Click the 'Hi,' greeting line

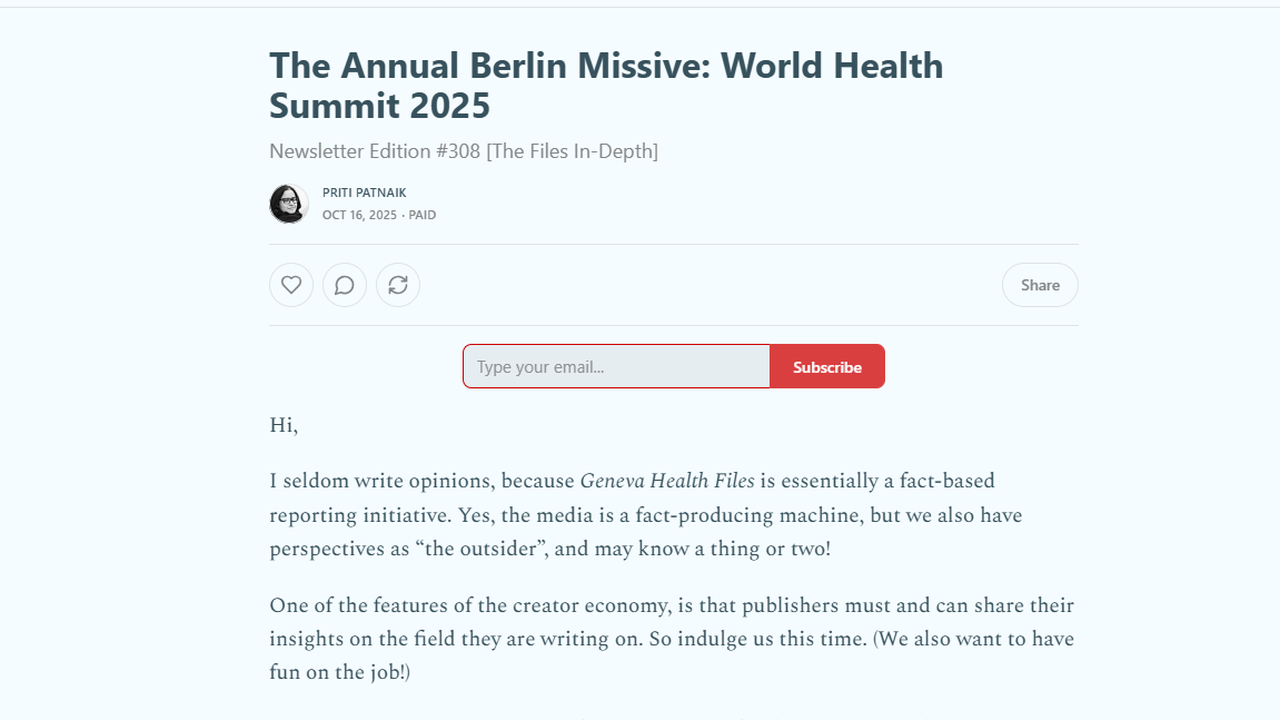(284, 425)
